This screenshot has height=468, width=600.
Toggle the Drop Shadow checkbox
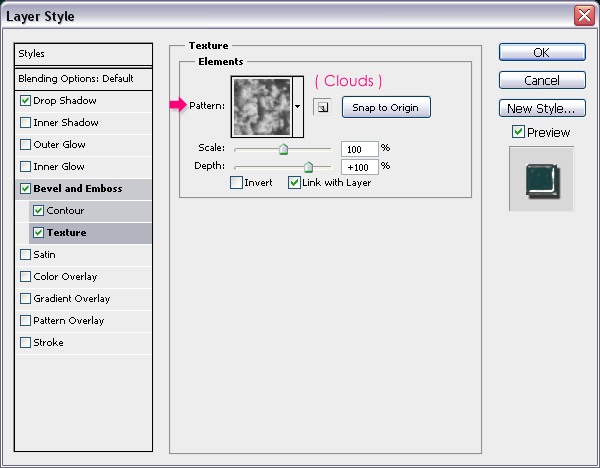[x=25, y=101]
